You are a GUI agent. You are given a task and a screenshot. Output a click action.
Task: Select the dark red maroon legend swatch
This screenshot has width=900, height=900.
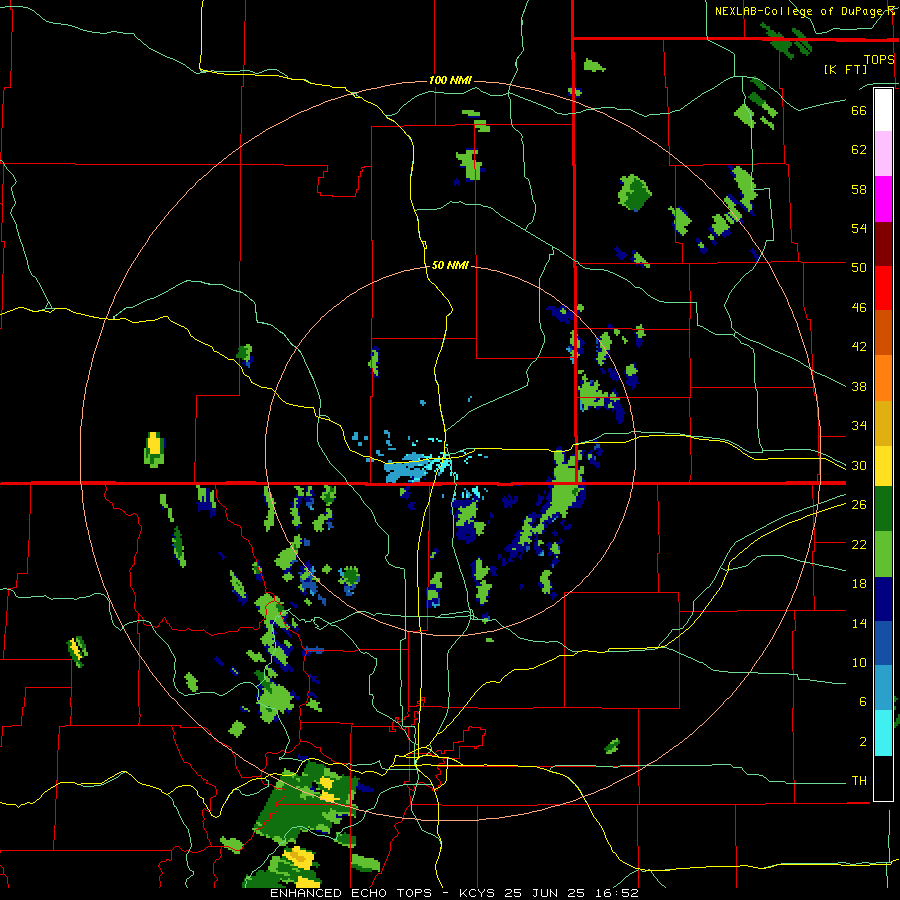click(x=883, y=244)
